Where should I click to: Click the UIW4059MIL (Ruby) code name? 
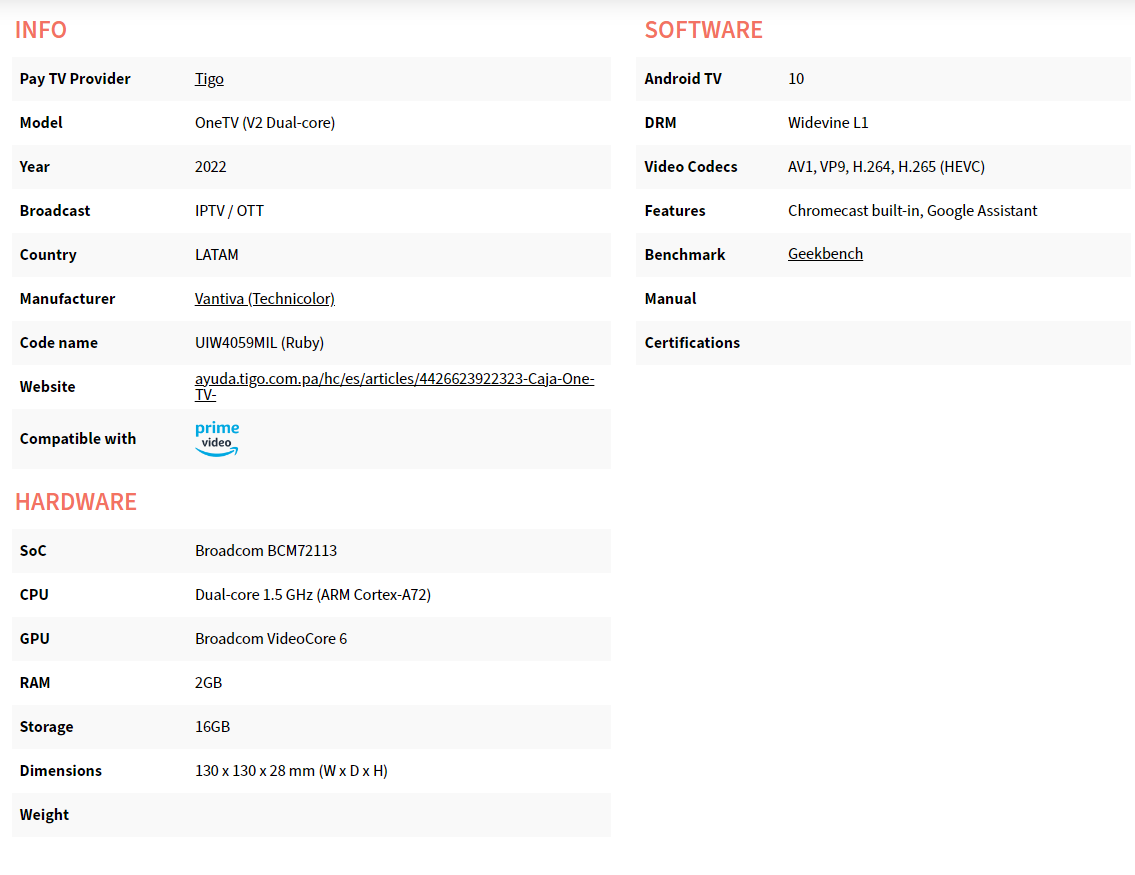259,343
